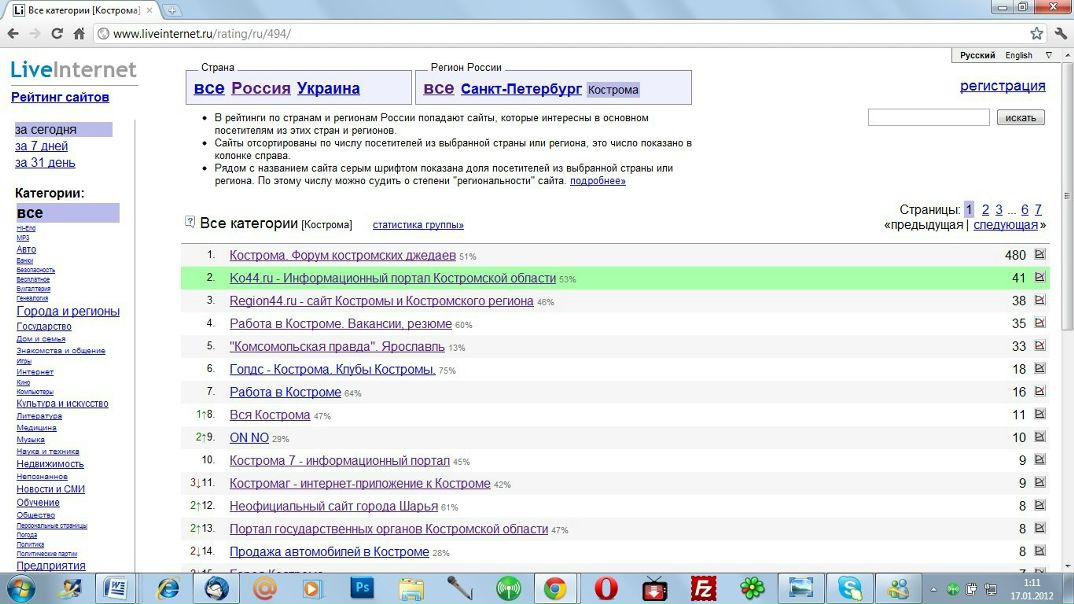The width and height of the screenshot is (1074, 604).
Task: Open 'Продажа автомобилей в Костроме' link
Action: (x=329, y=551)
